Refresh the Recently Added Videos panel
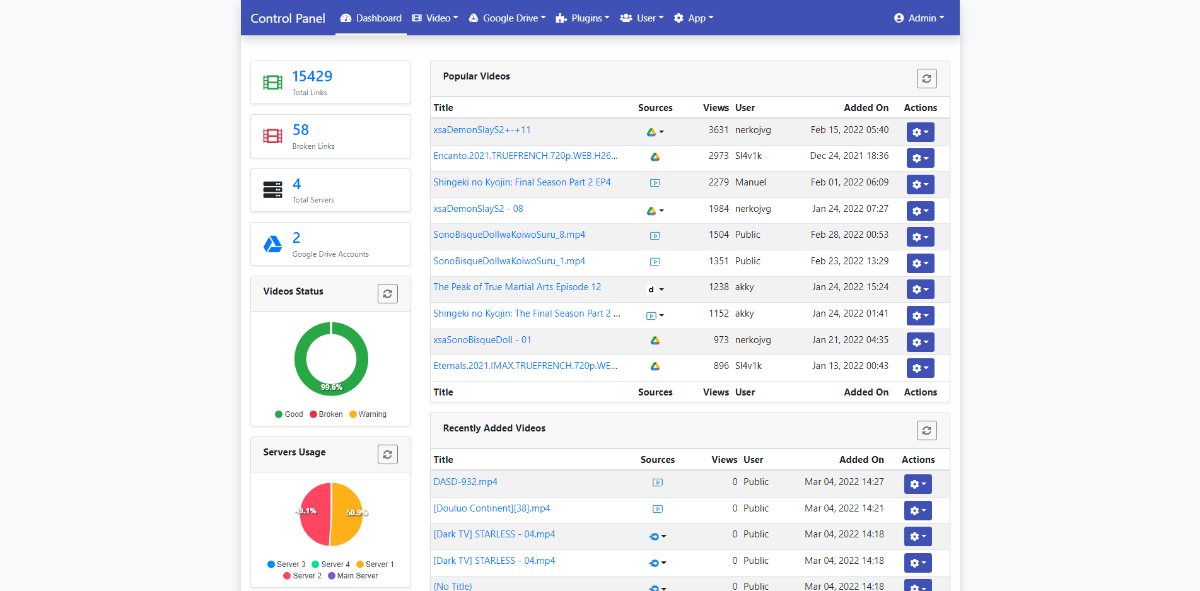1200x591 pixels. coord(927,430)
